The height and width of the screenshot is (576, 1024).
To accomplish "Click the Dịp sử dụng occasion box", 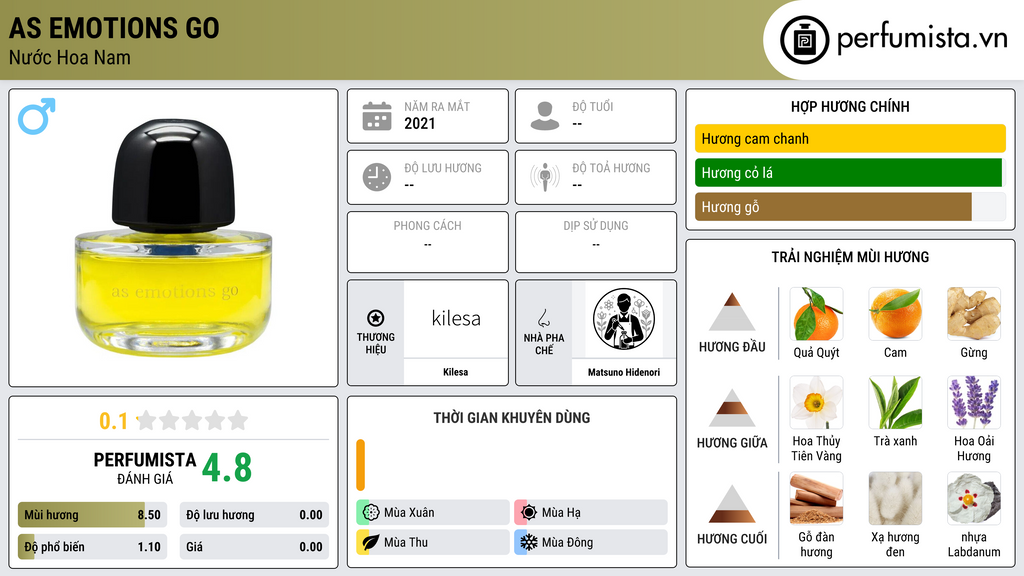I will [596, 242].
